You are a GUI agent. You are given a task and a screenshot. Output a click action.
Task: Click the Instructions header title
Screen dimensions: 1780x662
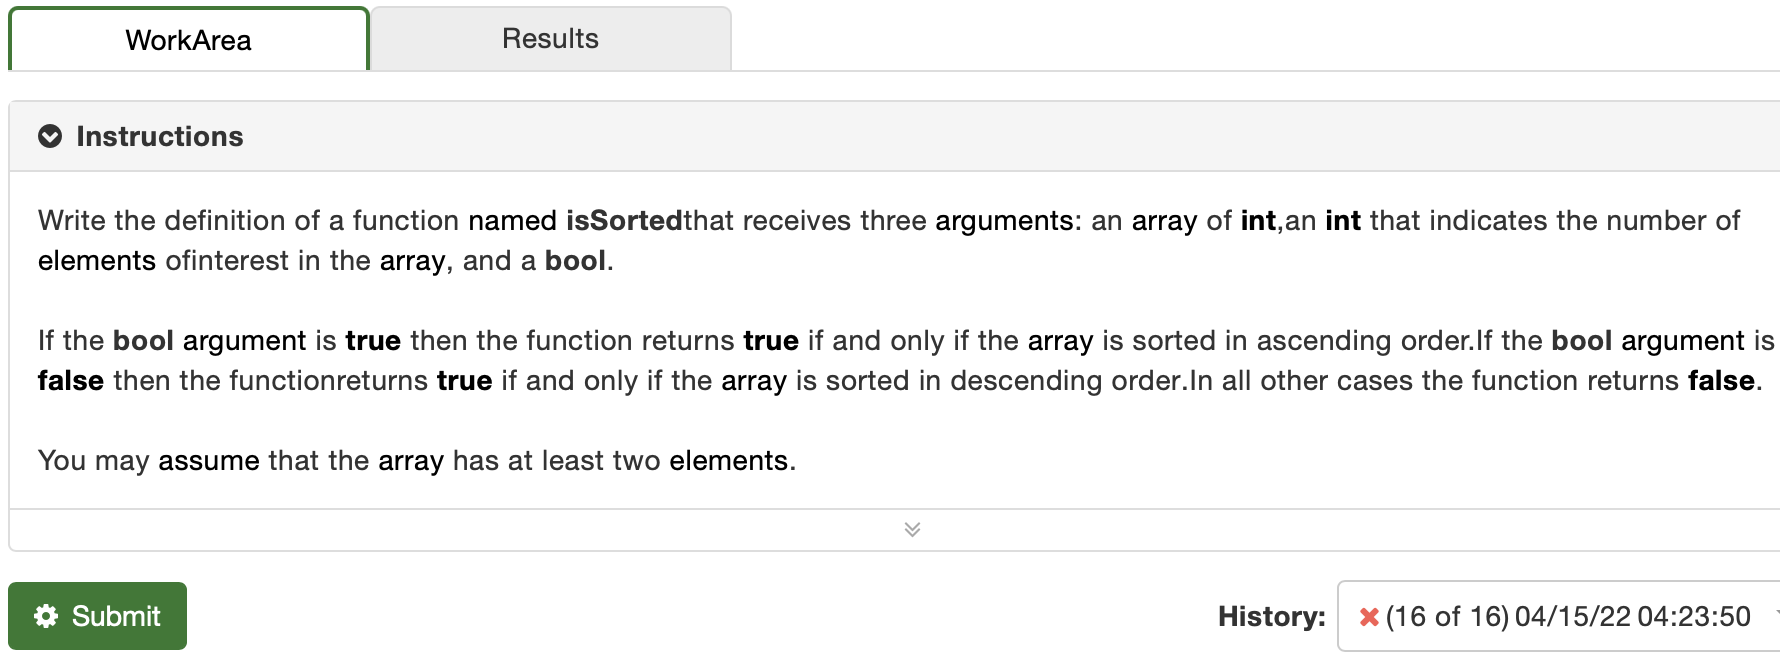(160, 136)
